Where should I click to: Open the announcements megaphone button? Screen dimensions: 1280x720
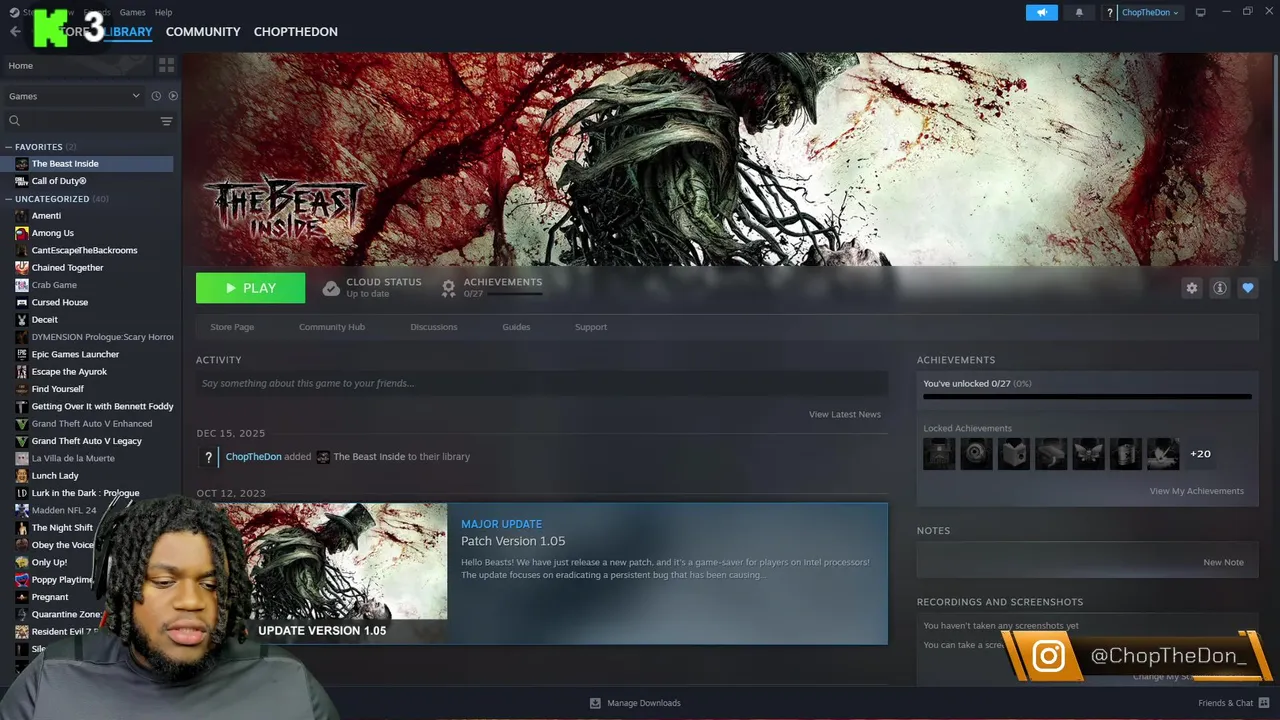click(1041, 12)
